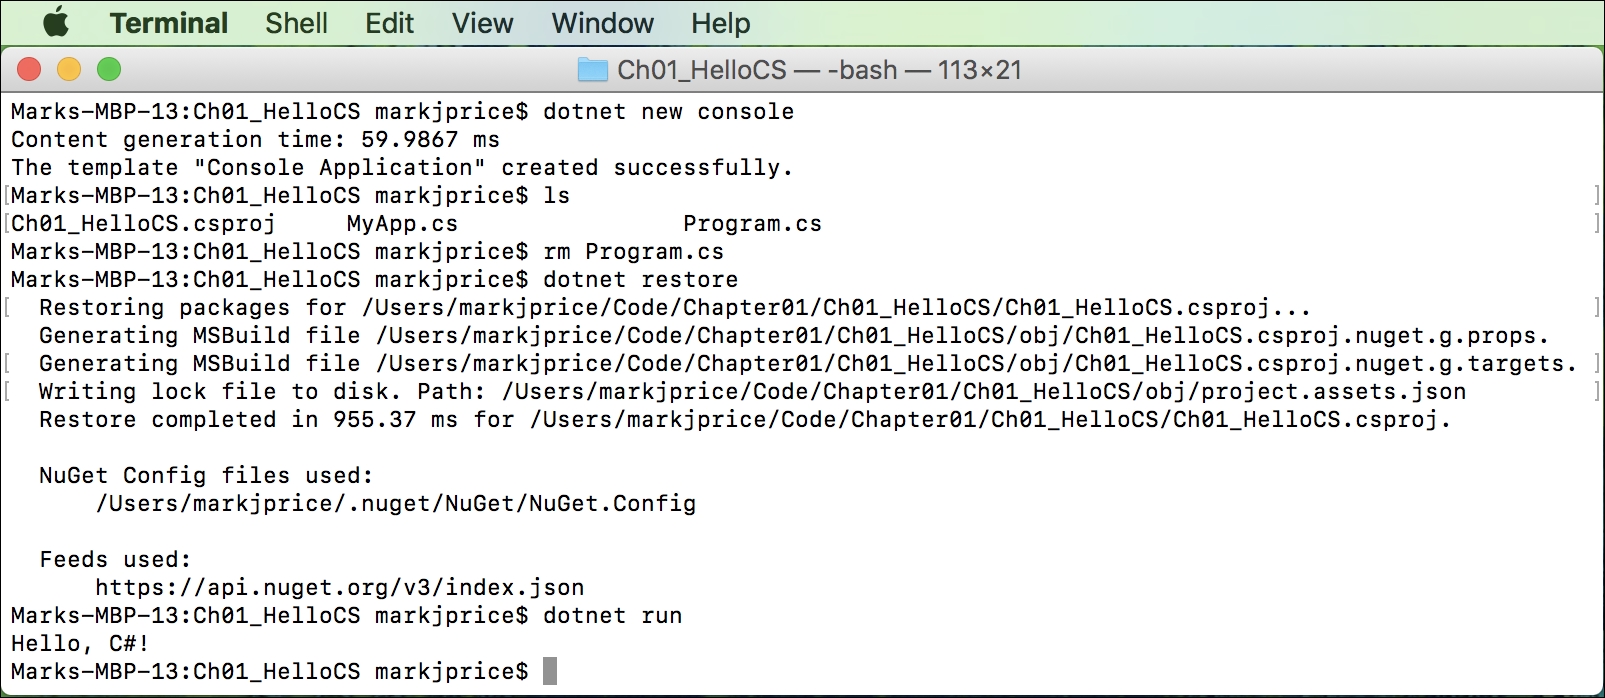Viewport: 1605px width, 698px height.
Task: Click the red close window button
Action: point(29,69)
